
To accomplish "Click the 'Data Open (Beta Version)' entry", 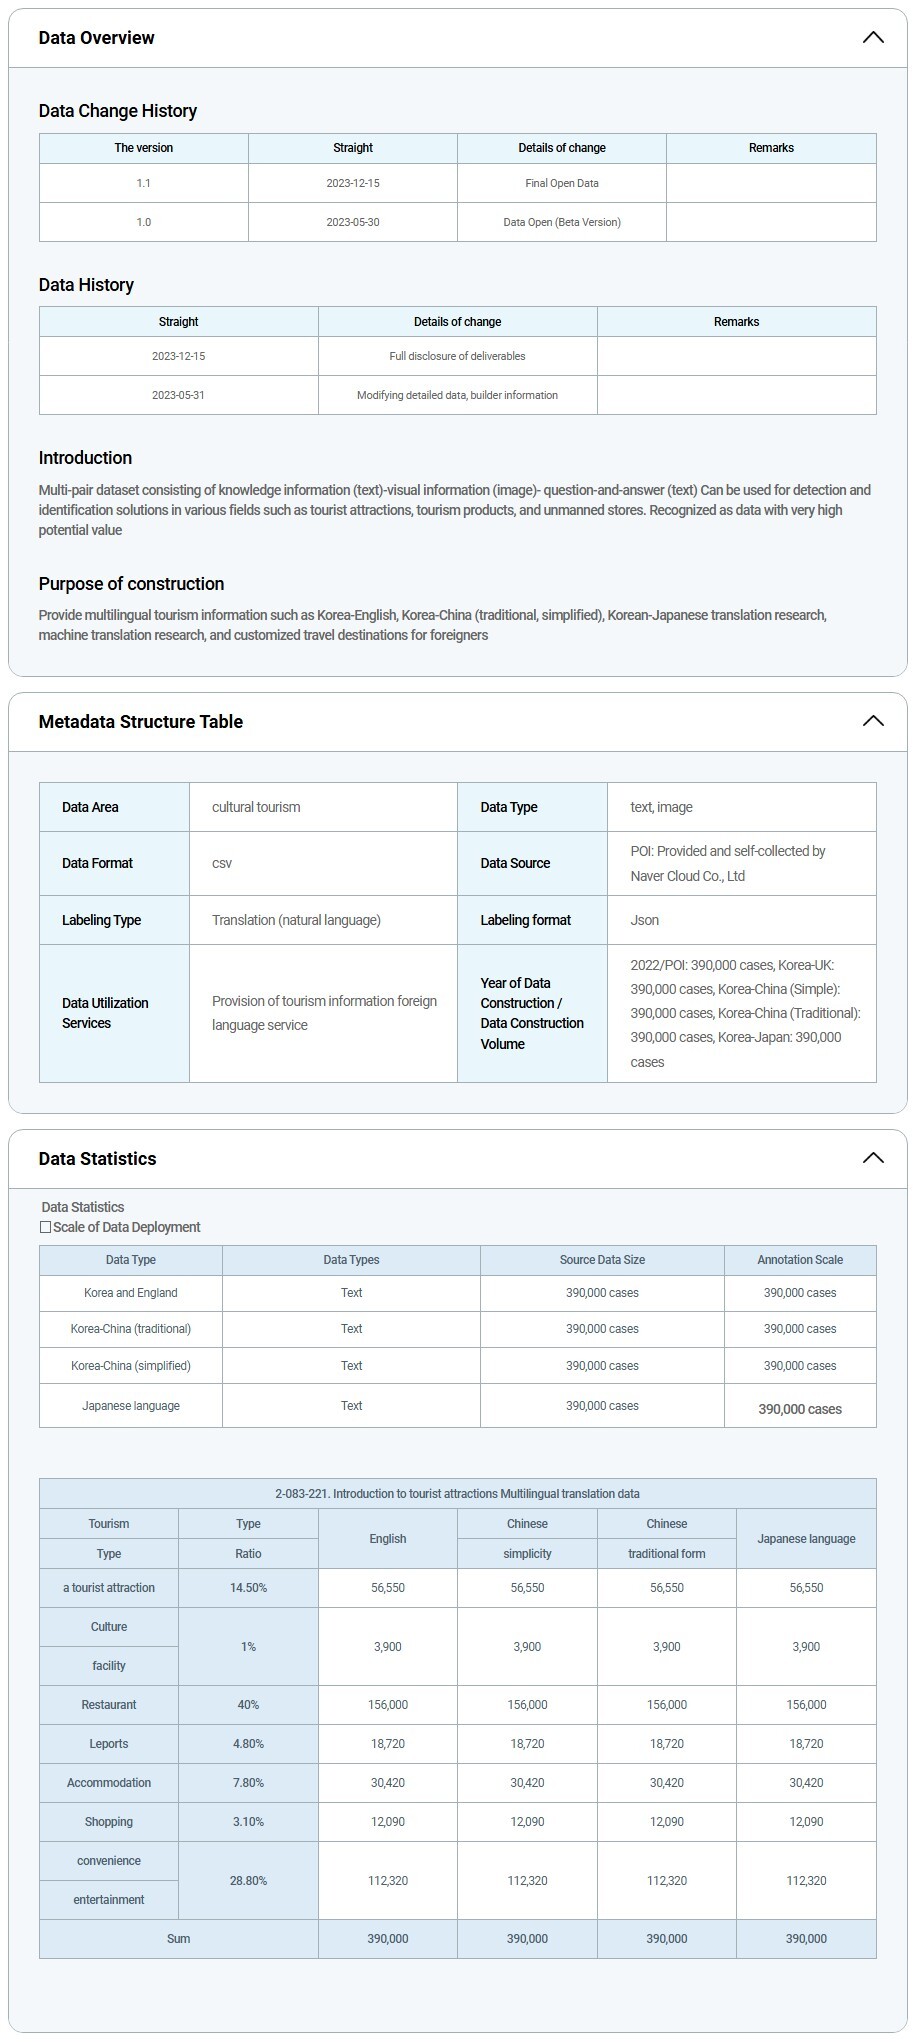I will 561,222.
